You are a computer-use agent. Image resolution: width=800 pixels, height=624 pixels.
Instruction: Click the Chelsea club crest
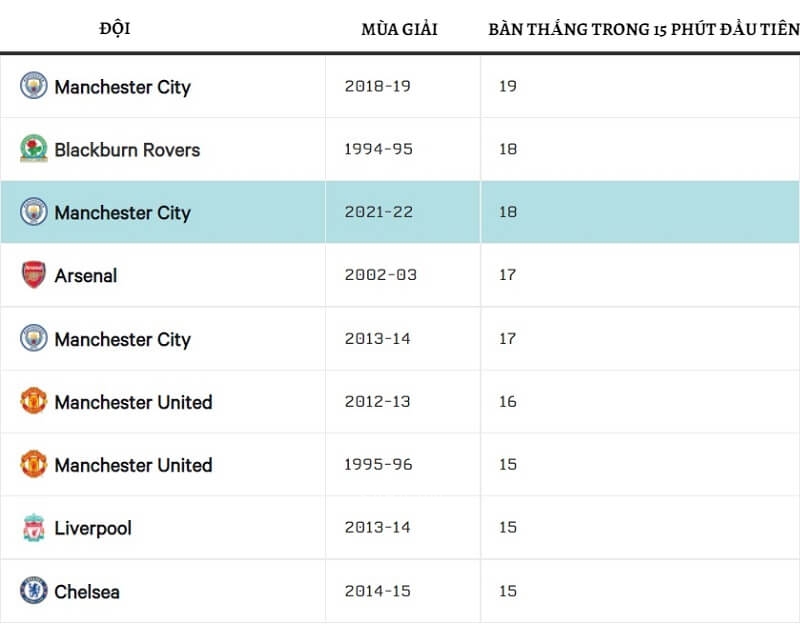click(34, 591)
